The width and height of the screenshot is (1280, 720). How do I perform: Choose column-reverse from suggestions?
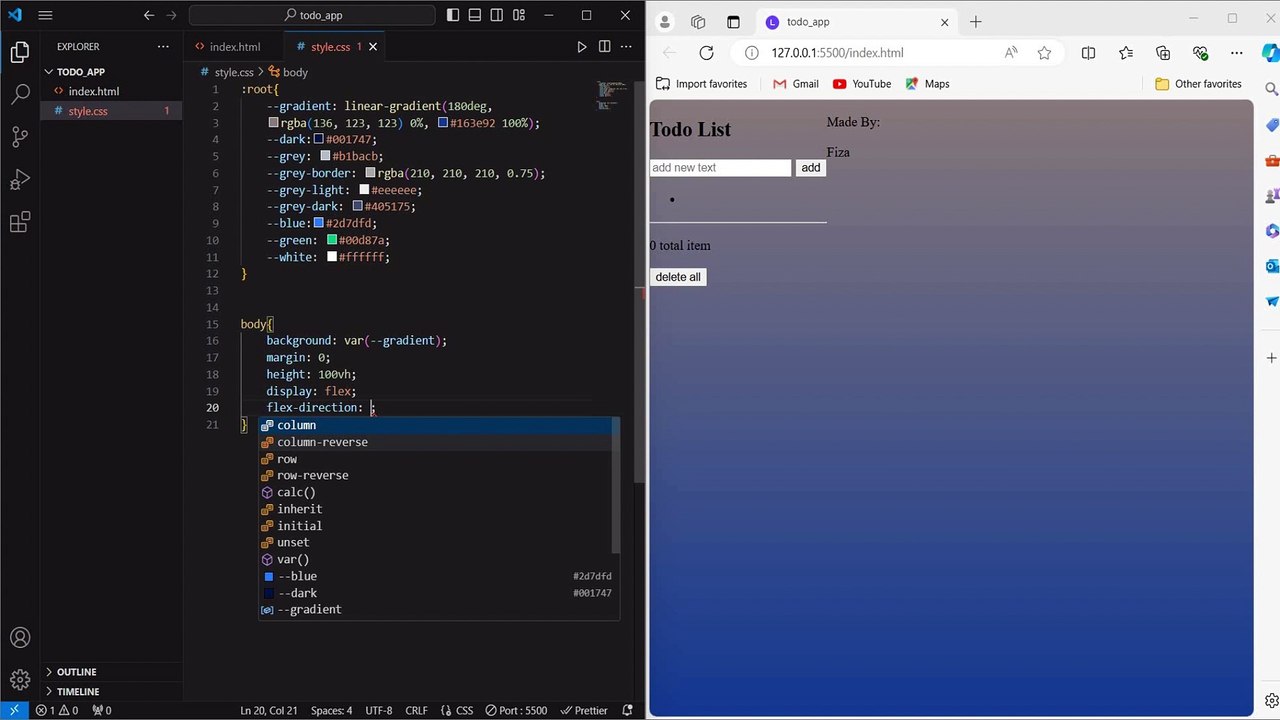click(439, 442)
